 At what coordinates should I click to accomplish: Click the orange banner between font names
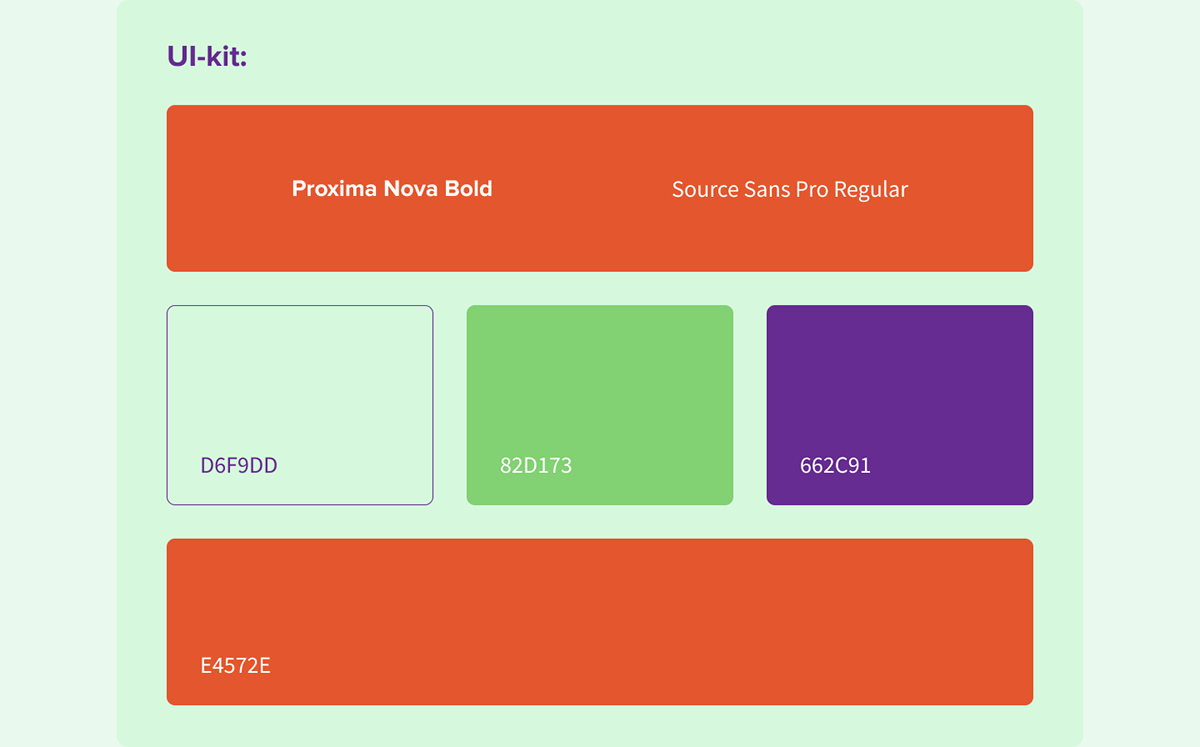coord(582,188)
